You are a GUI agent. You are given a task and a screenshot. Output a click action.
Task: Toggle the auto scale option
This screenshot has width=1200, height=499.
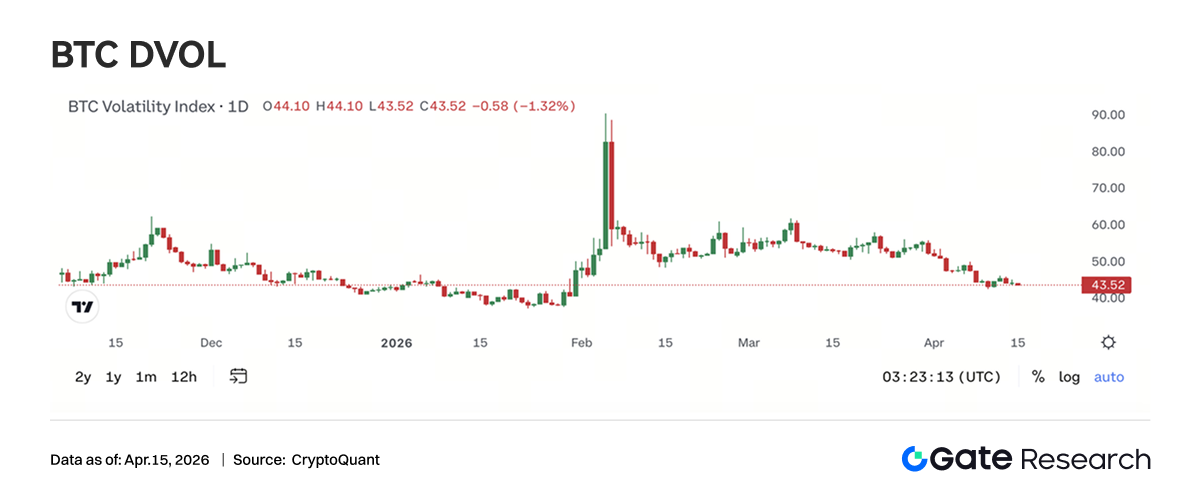(1109, 377)
